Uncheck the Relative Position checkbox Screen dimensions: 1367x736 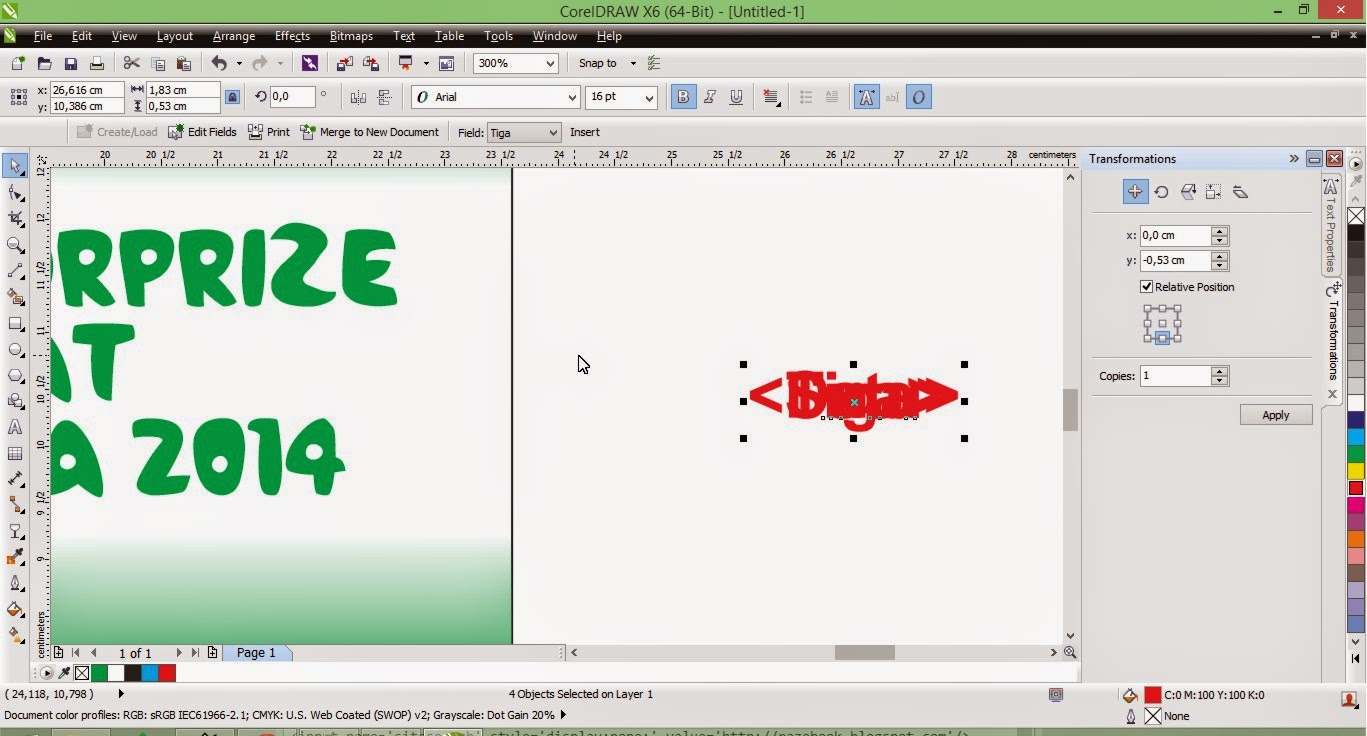click(x=1146, y=287)
